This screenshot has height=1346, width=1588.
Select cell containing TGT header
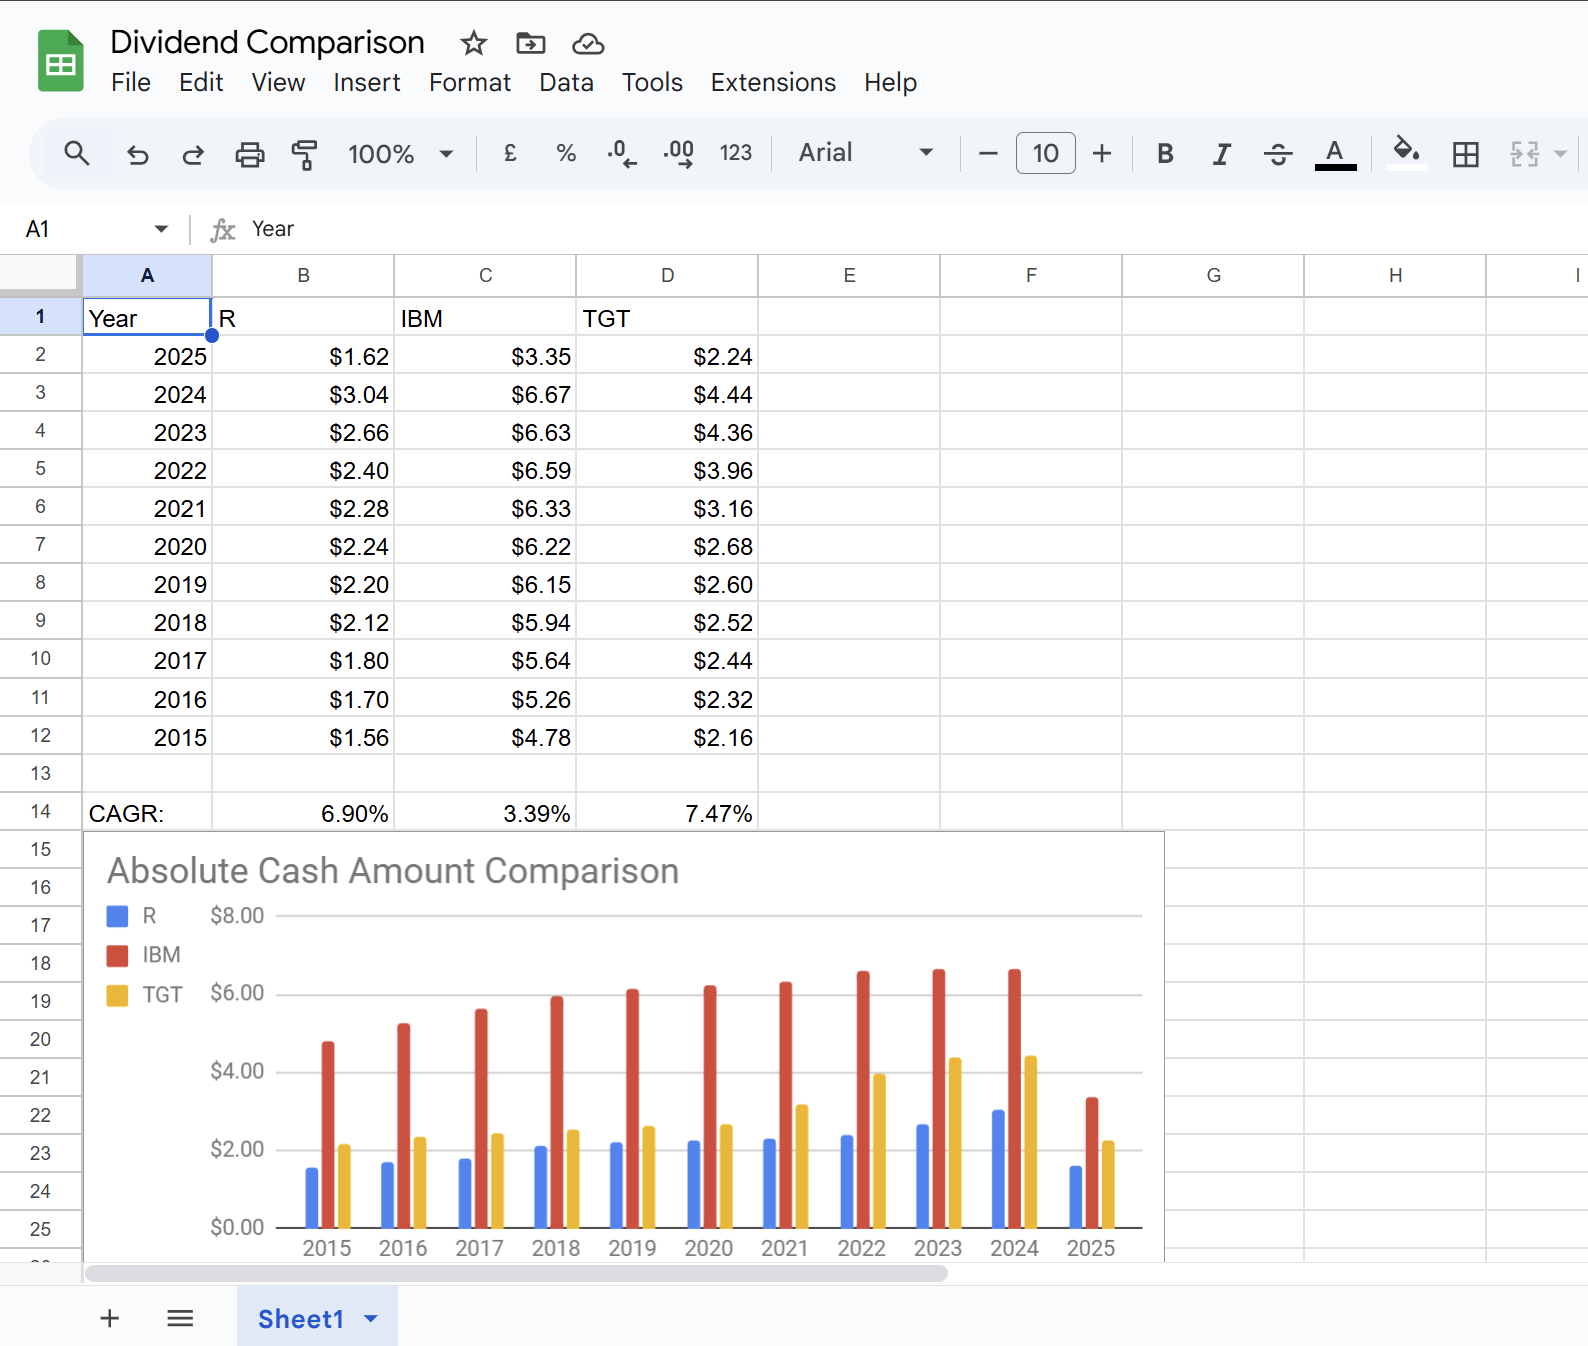(x=667, y=318)
